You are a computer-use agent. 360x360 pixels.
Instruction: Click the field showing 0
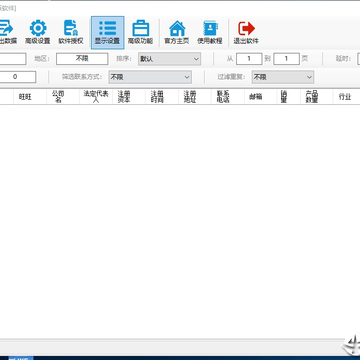point(18,77)
